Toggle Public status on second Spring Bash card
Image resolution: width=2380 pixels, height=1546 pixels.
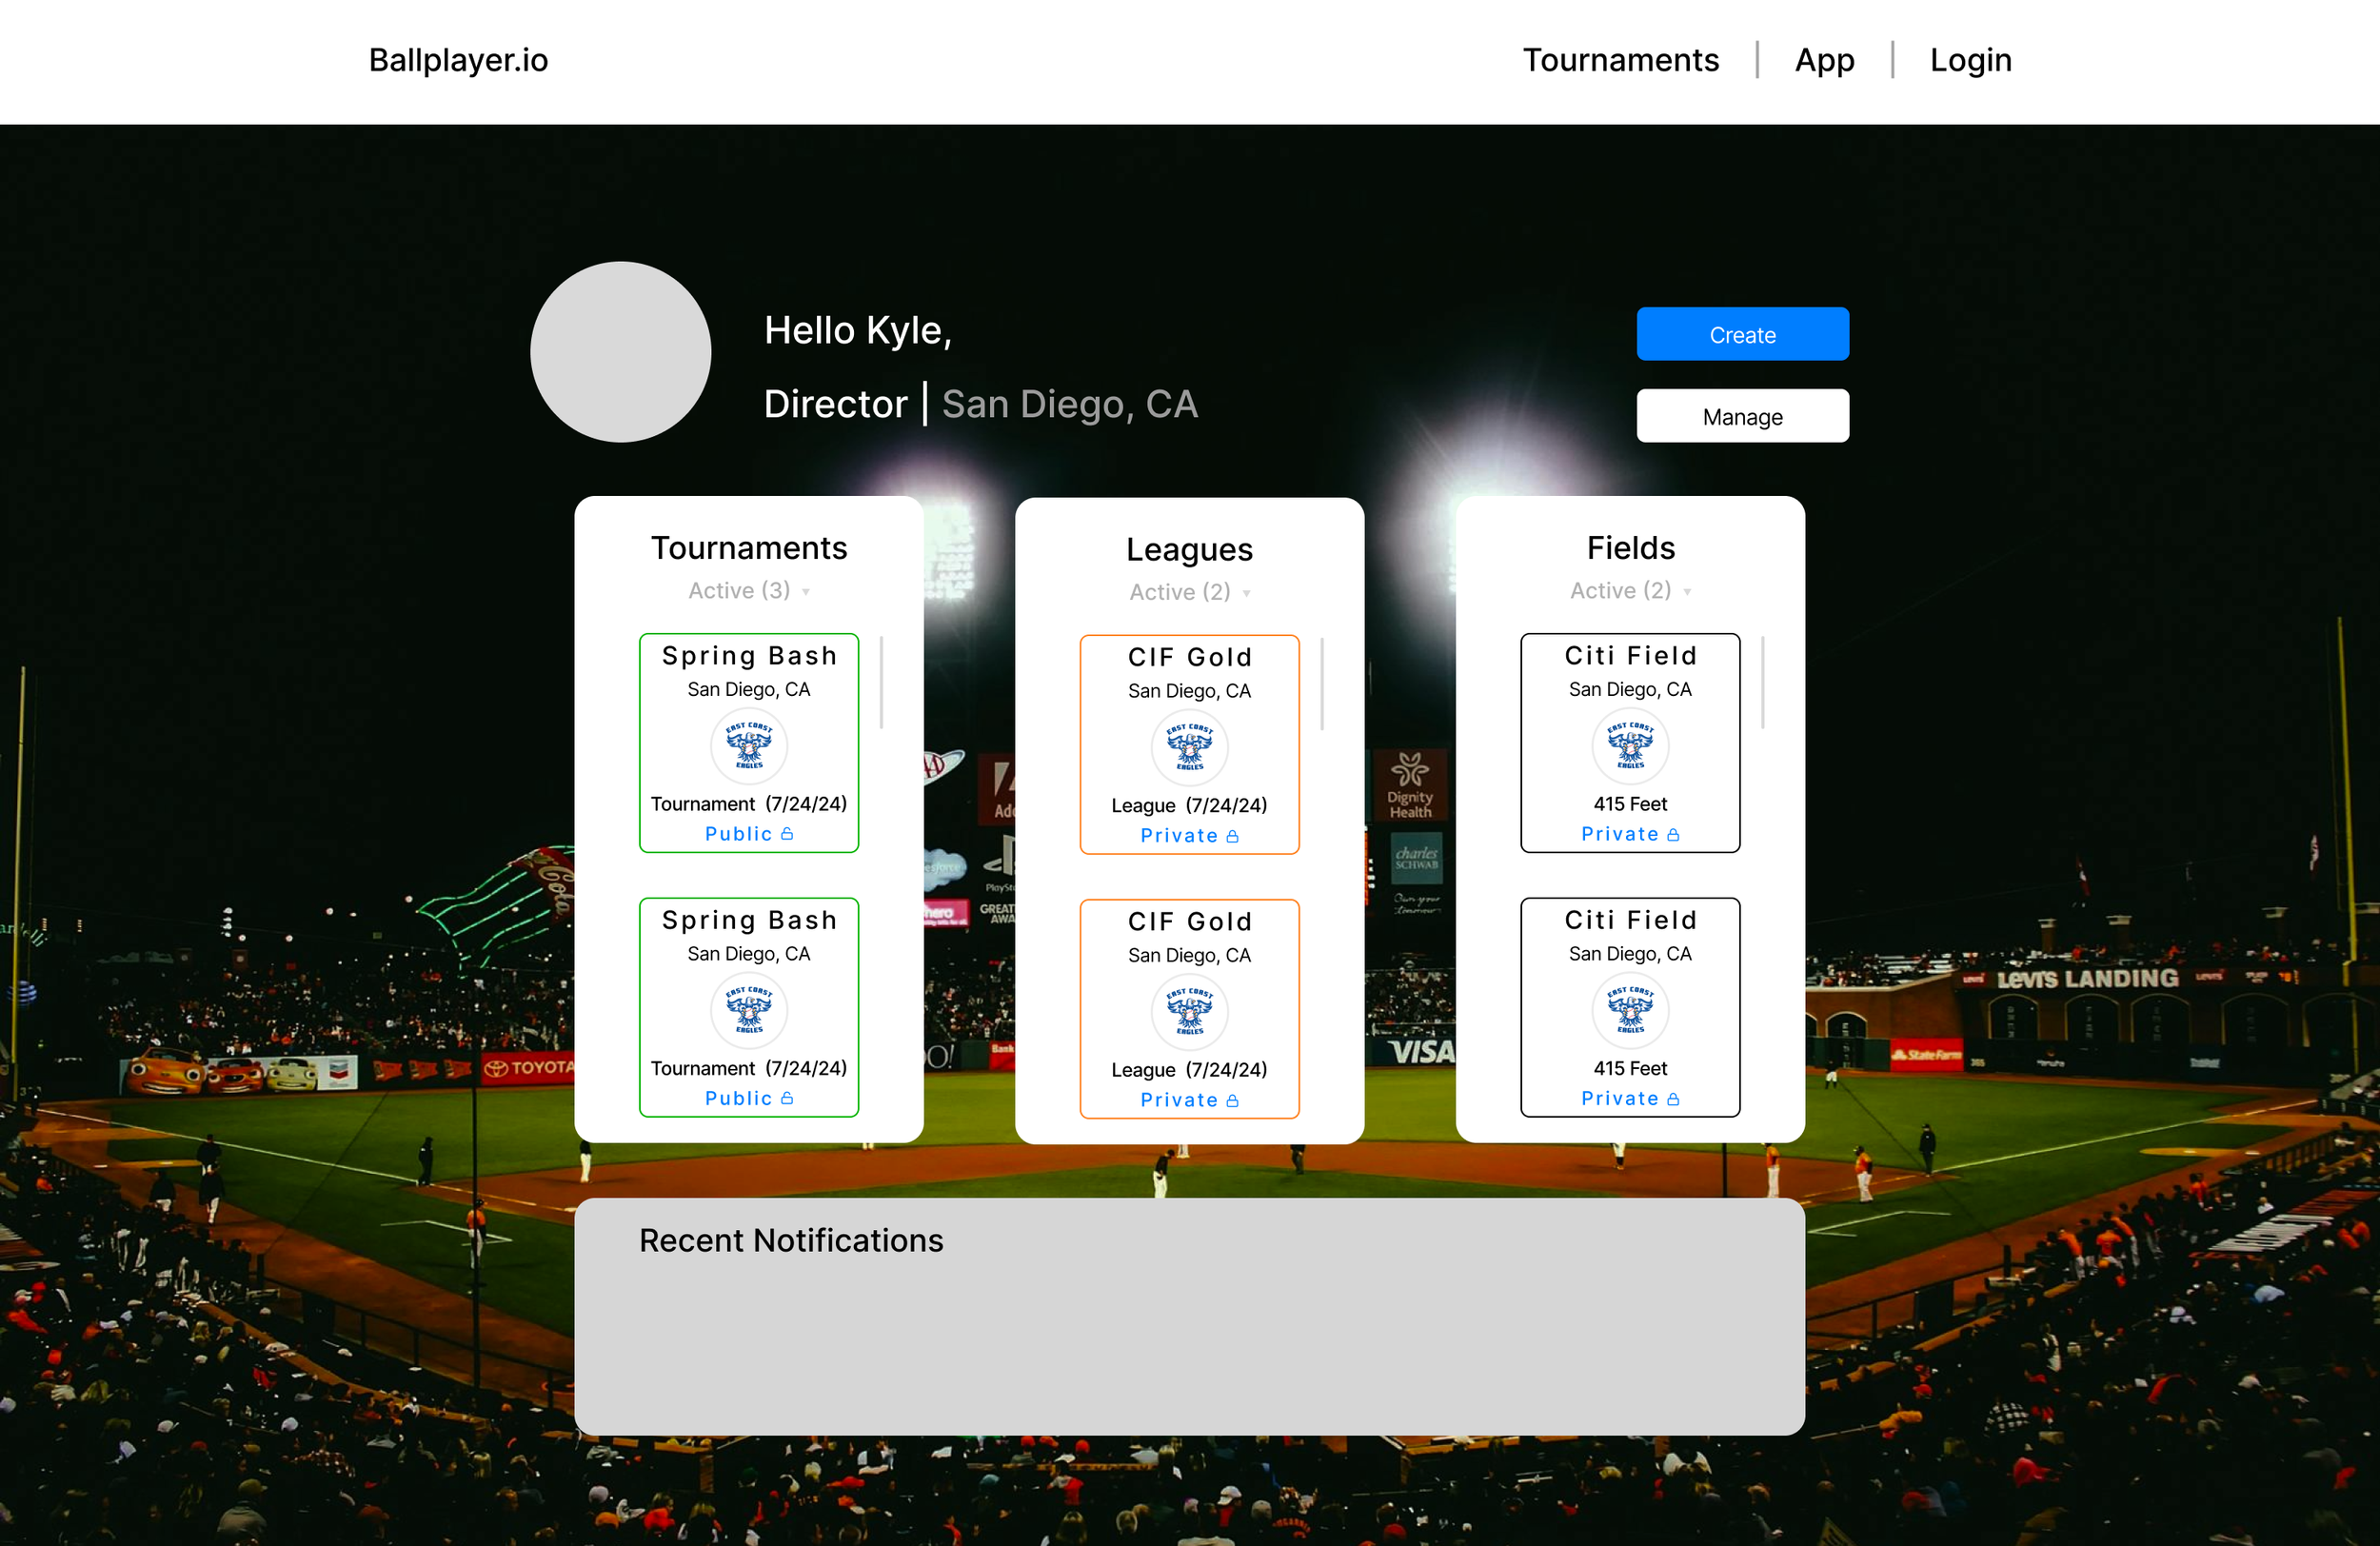point(738,1098)
